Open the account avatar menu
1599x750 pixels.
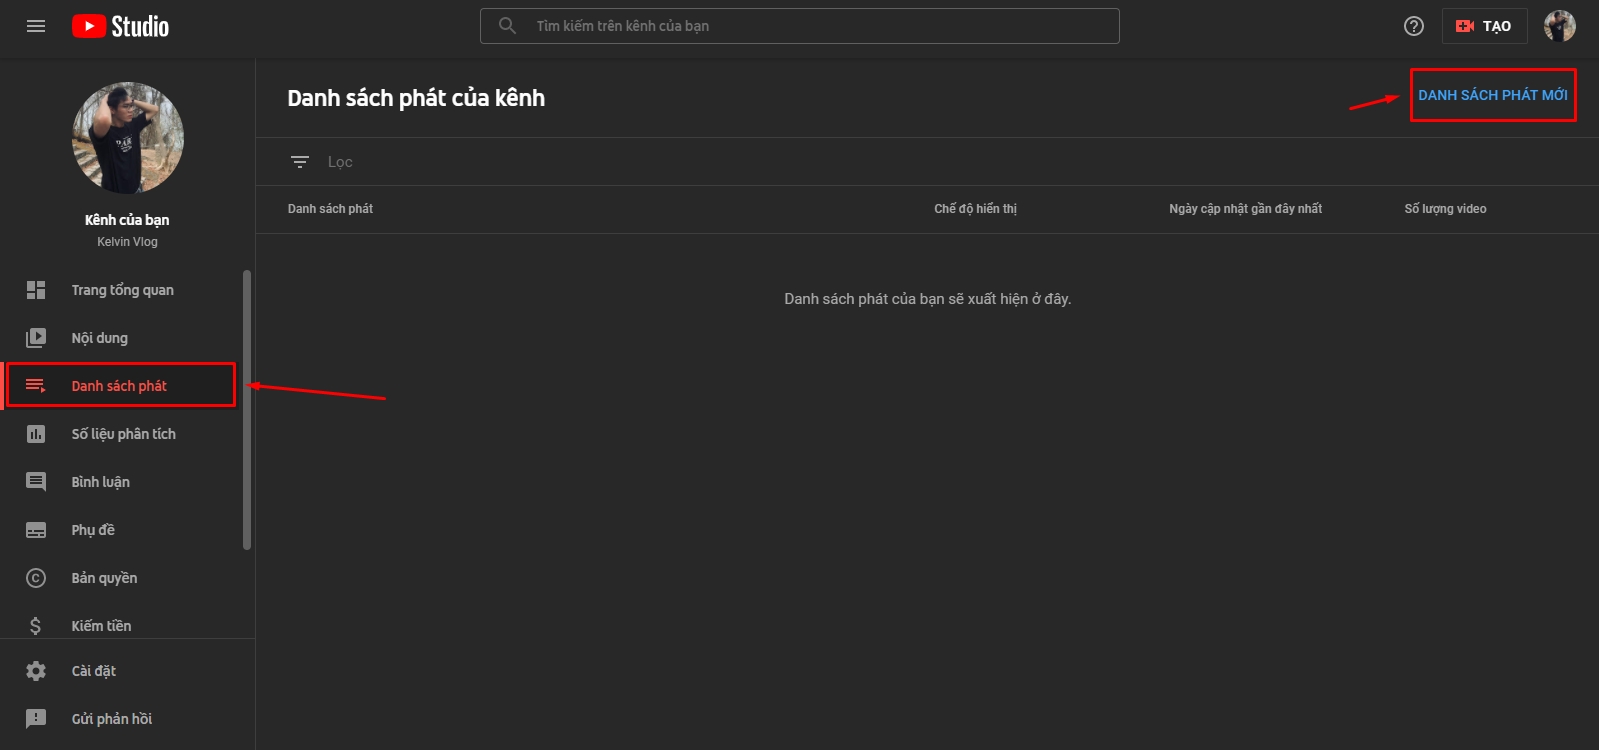tap(1559, 26)
